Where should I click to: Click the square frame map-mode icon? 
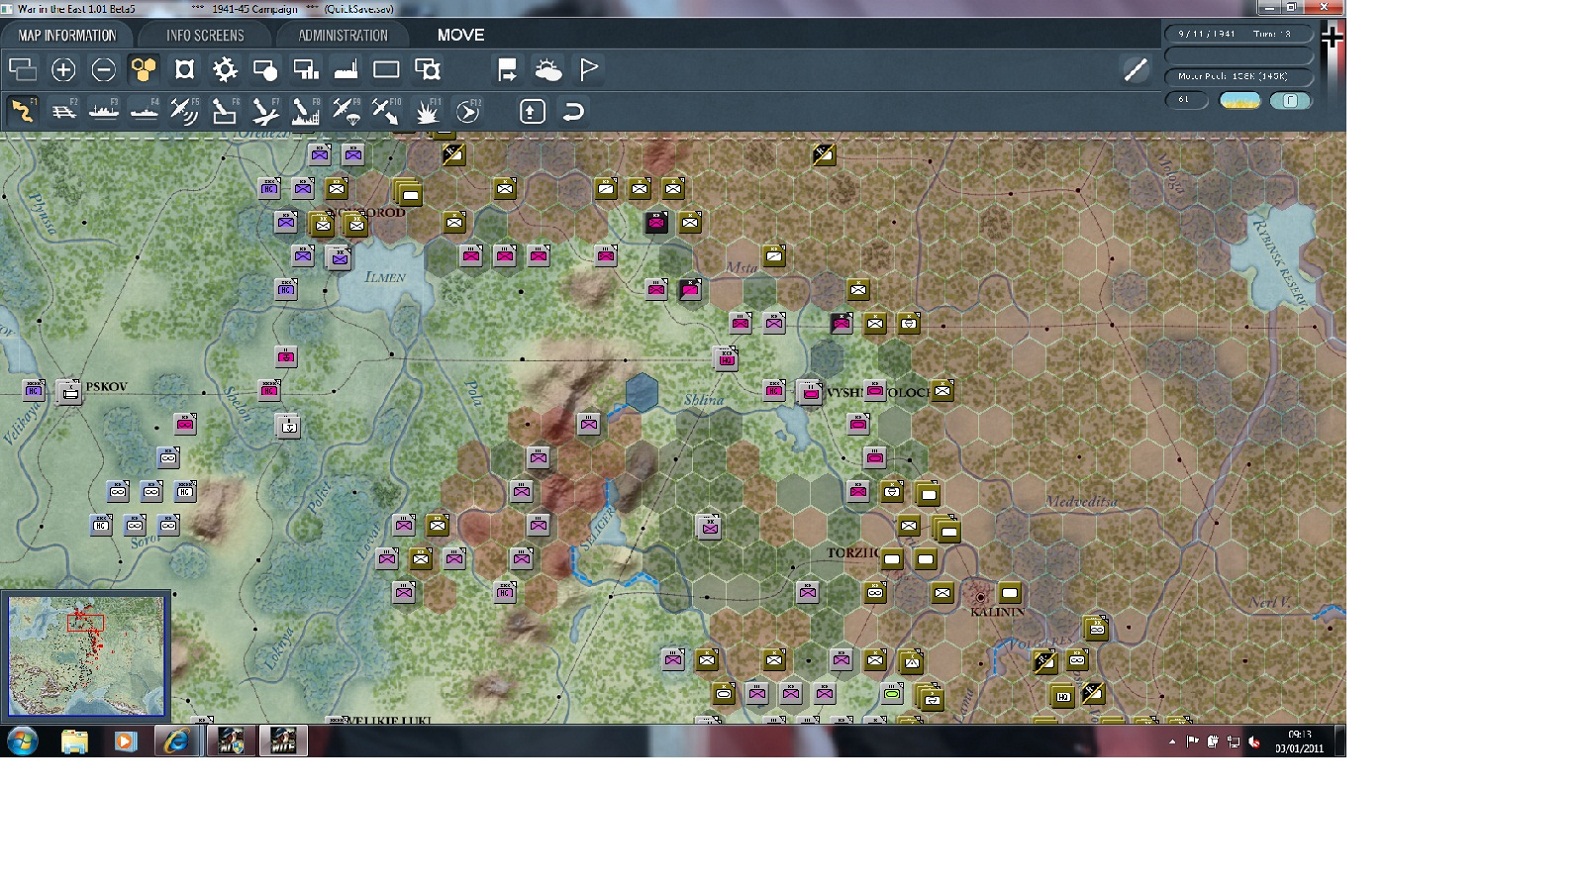(184, 69)
